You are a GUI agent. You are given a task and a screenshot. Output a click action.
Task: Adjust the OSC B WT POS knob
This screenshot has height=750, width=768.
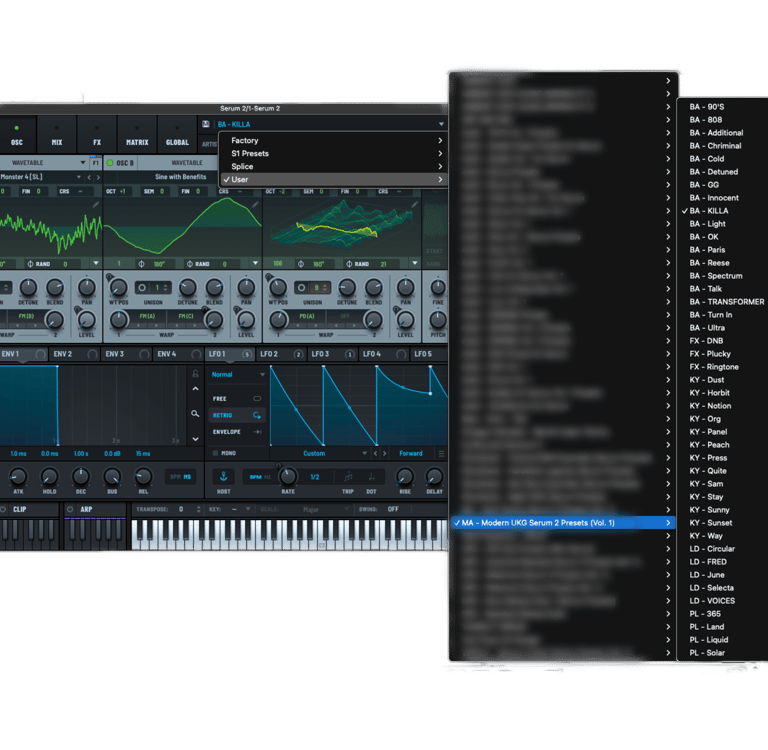point(118,288)
